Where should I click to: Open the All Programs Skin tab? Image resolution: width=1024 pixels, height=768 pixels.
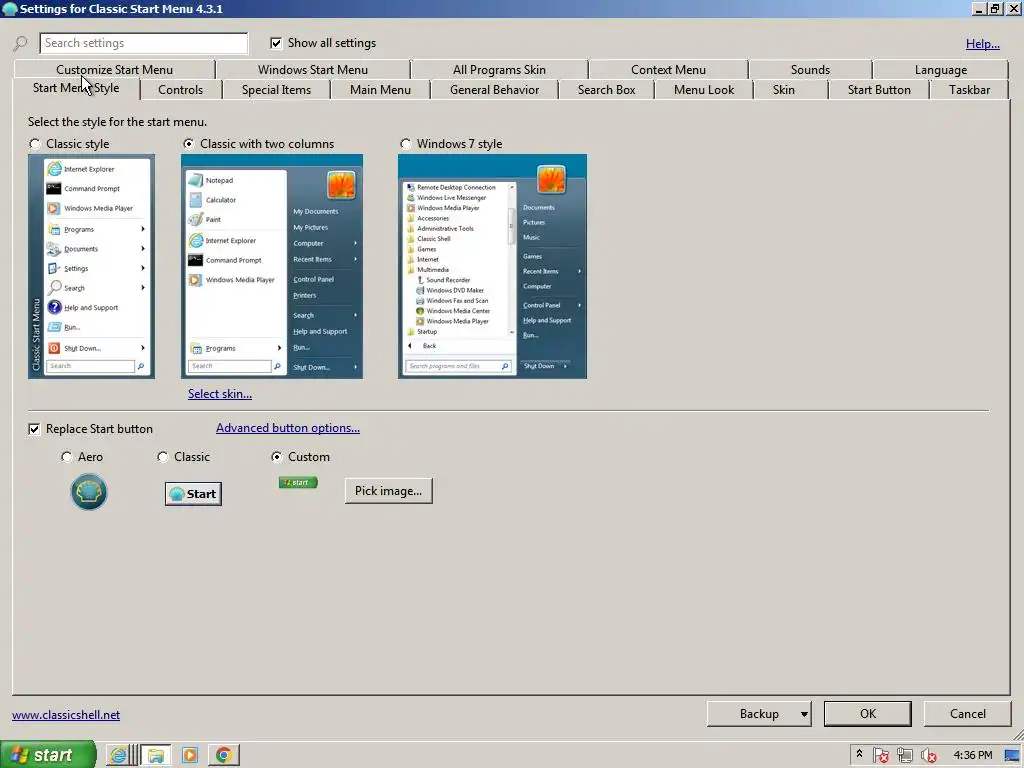500,70
